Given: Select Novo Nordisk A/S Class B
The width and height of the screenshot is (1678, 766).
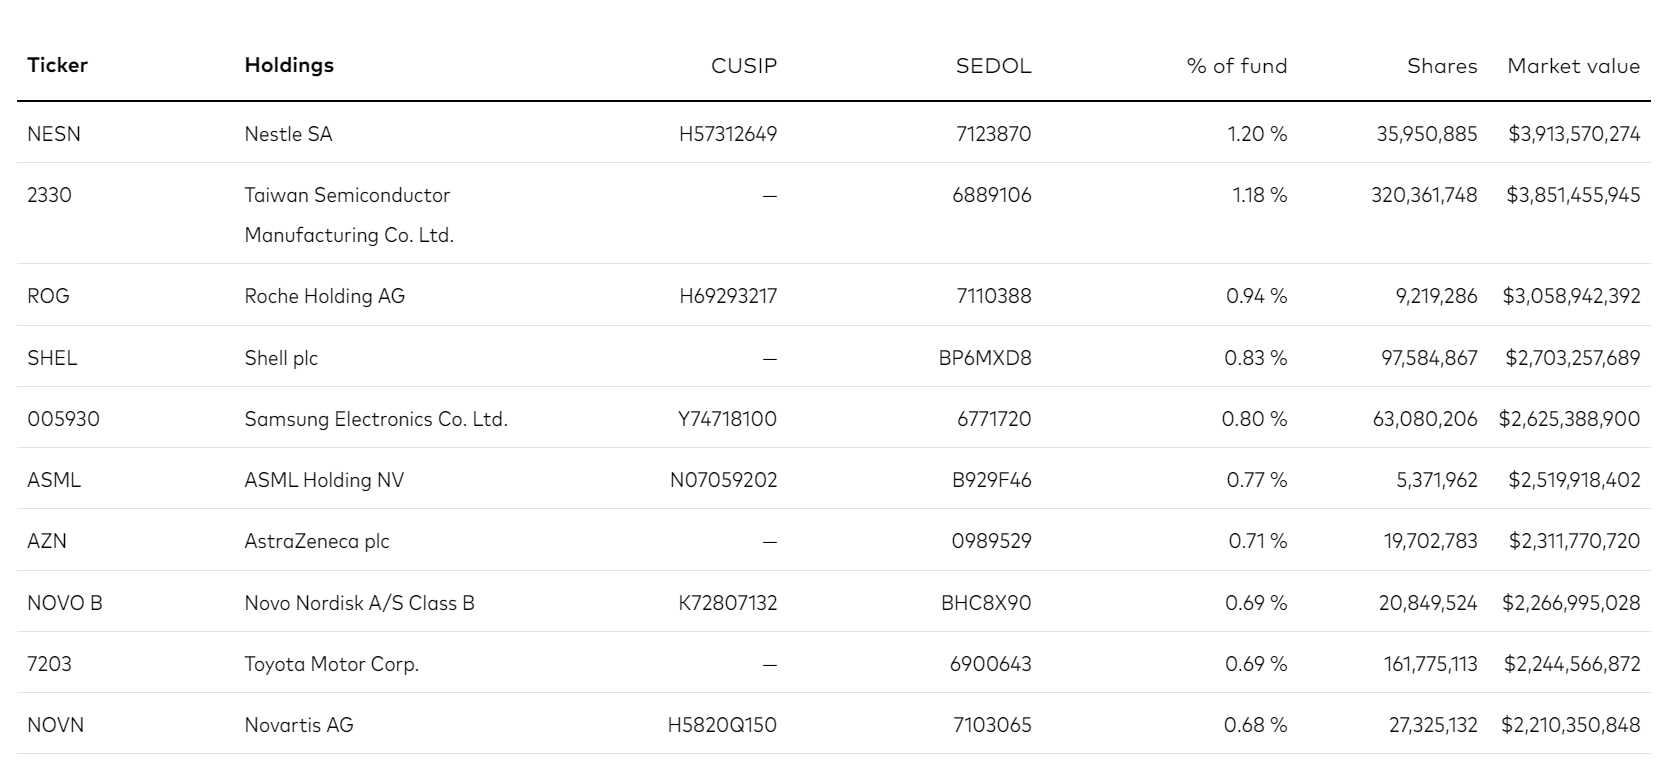Looking at the screenshot, I should pos(359,603).
